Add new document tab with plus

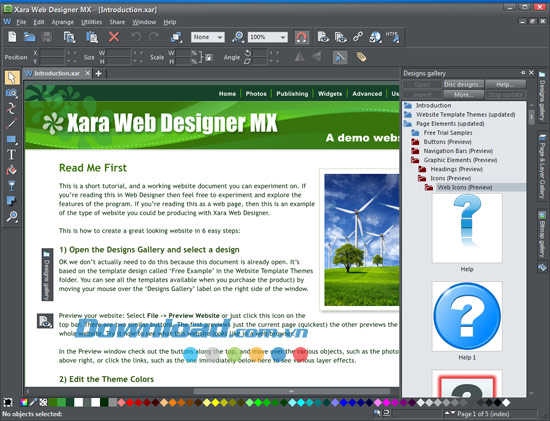pos(99,73)
